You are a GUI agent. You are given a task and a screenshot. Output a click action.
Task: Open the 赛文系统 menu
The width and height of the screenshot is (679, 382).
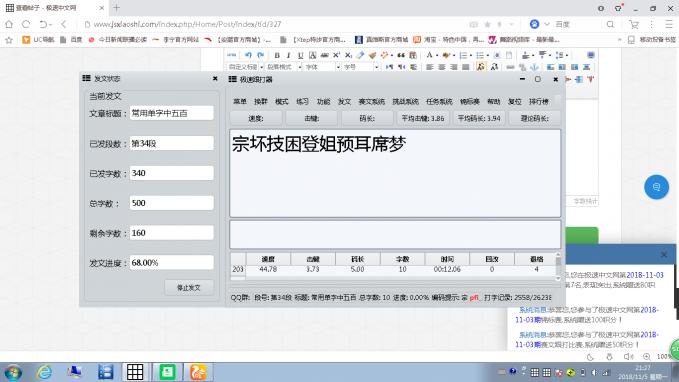click(372, 101)
